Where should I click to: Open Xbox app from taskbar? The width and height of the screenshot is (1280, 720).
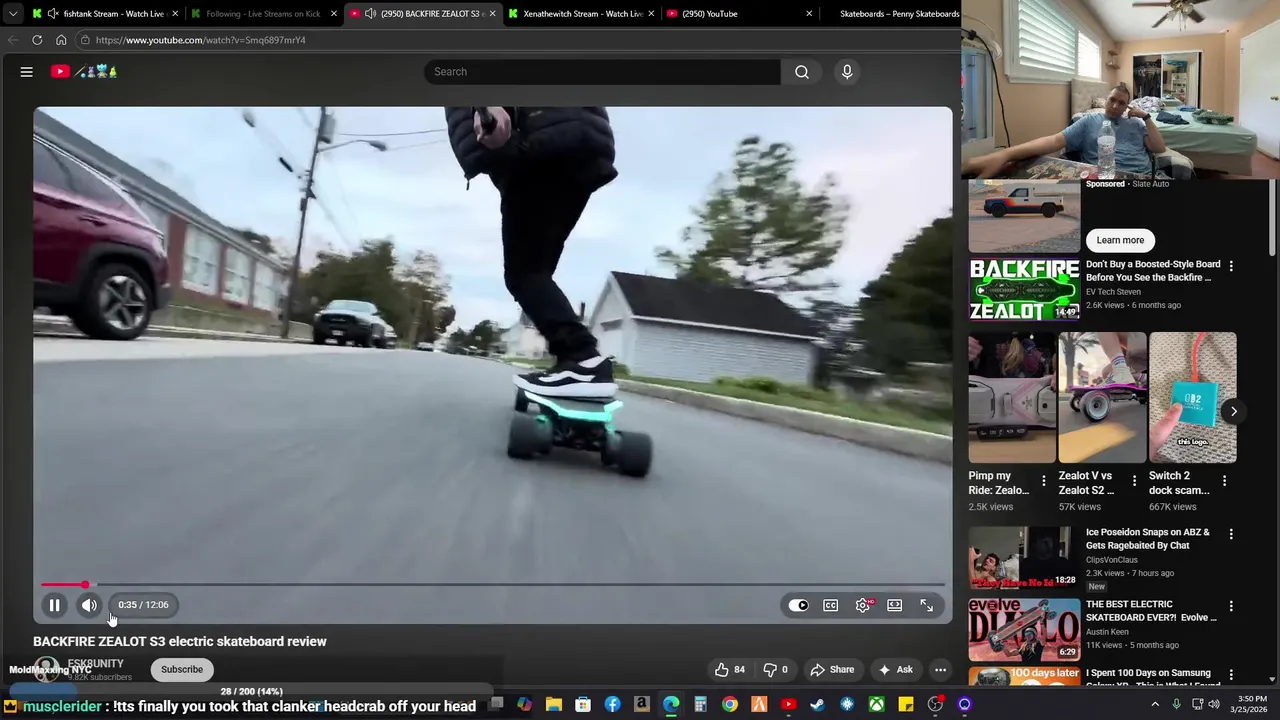click(x=877, y=705)
